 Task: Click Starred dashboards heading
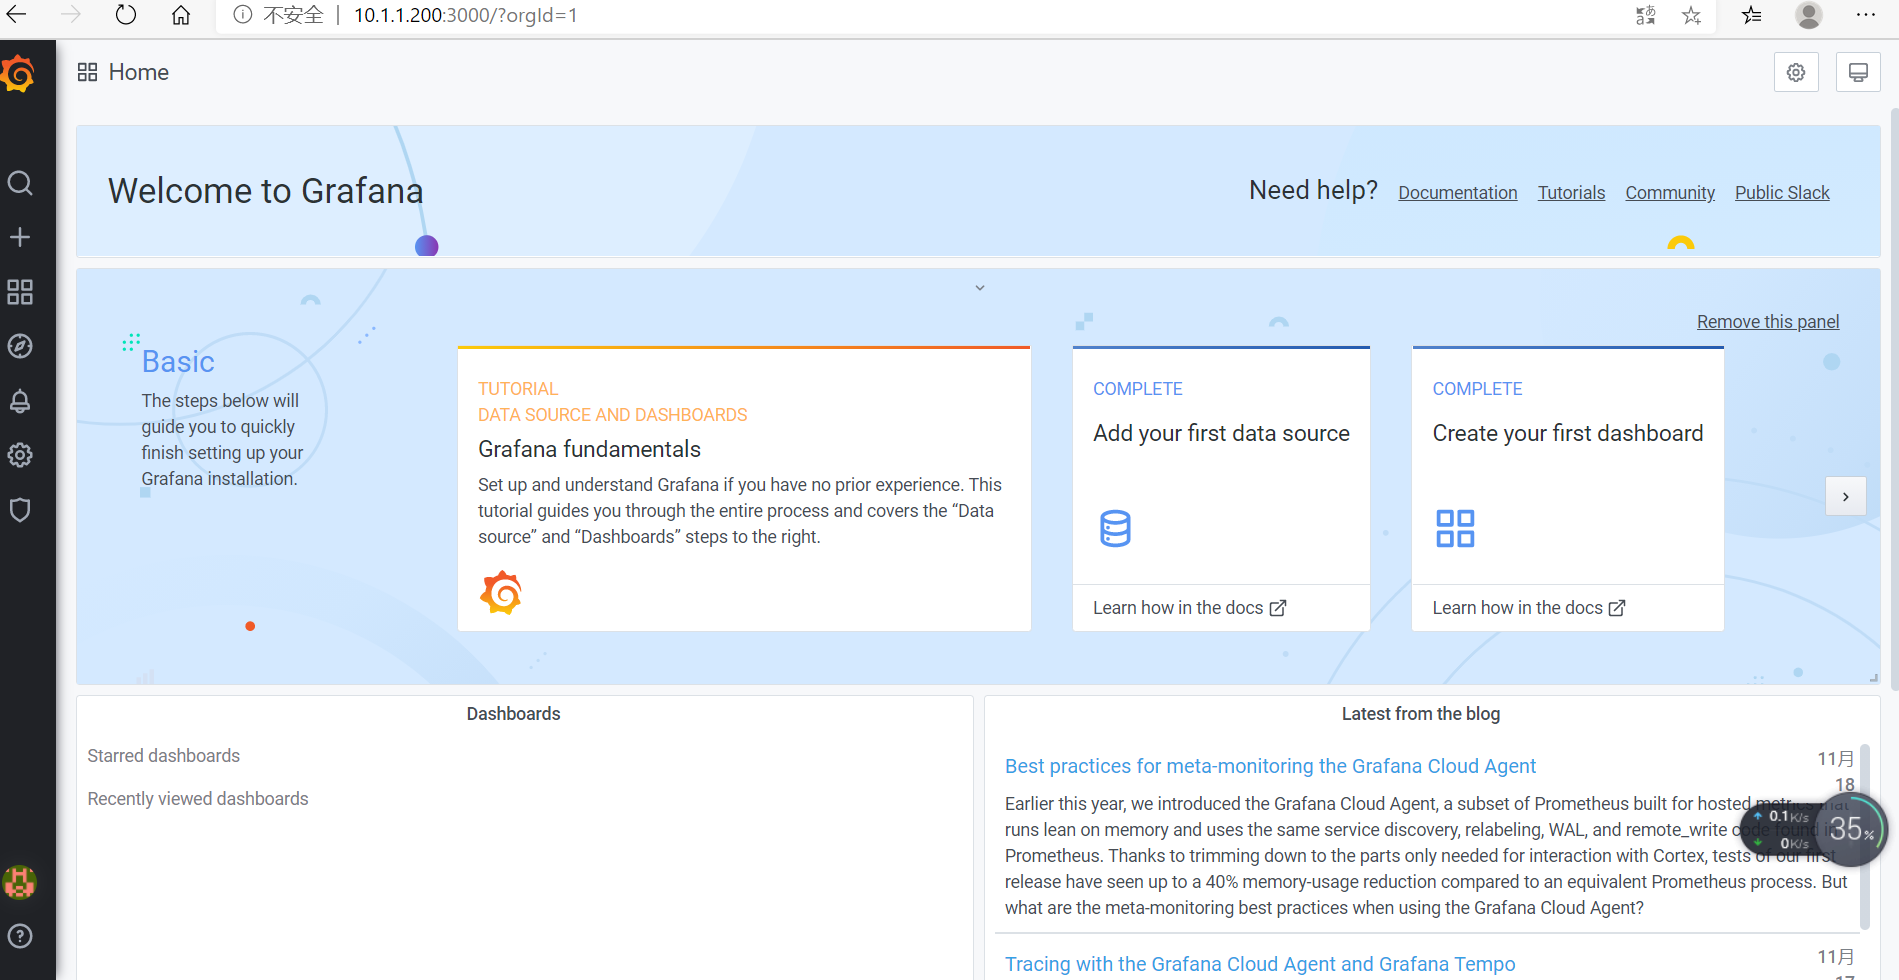tap(164, 756)
